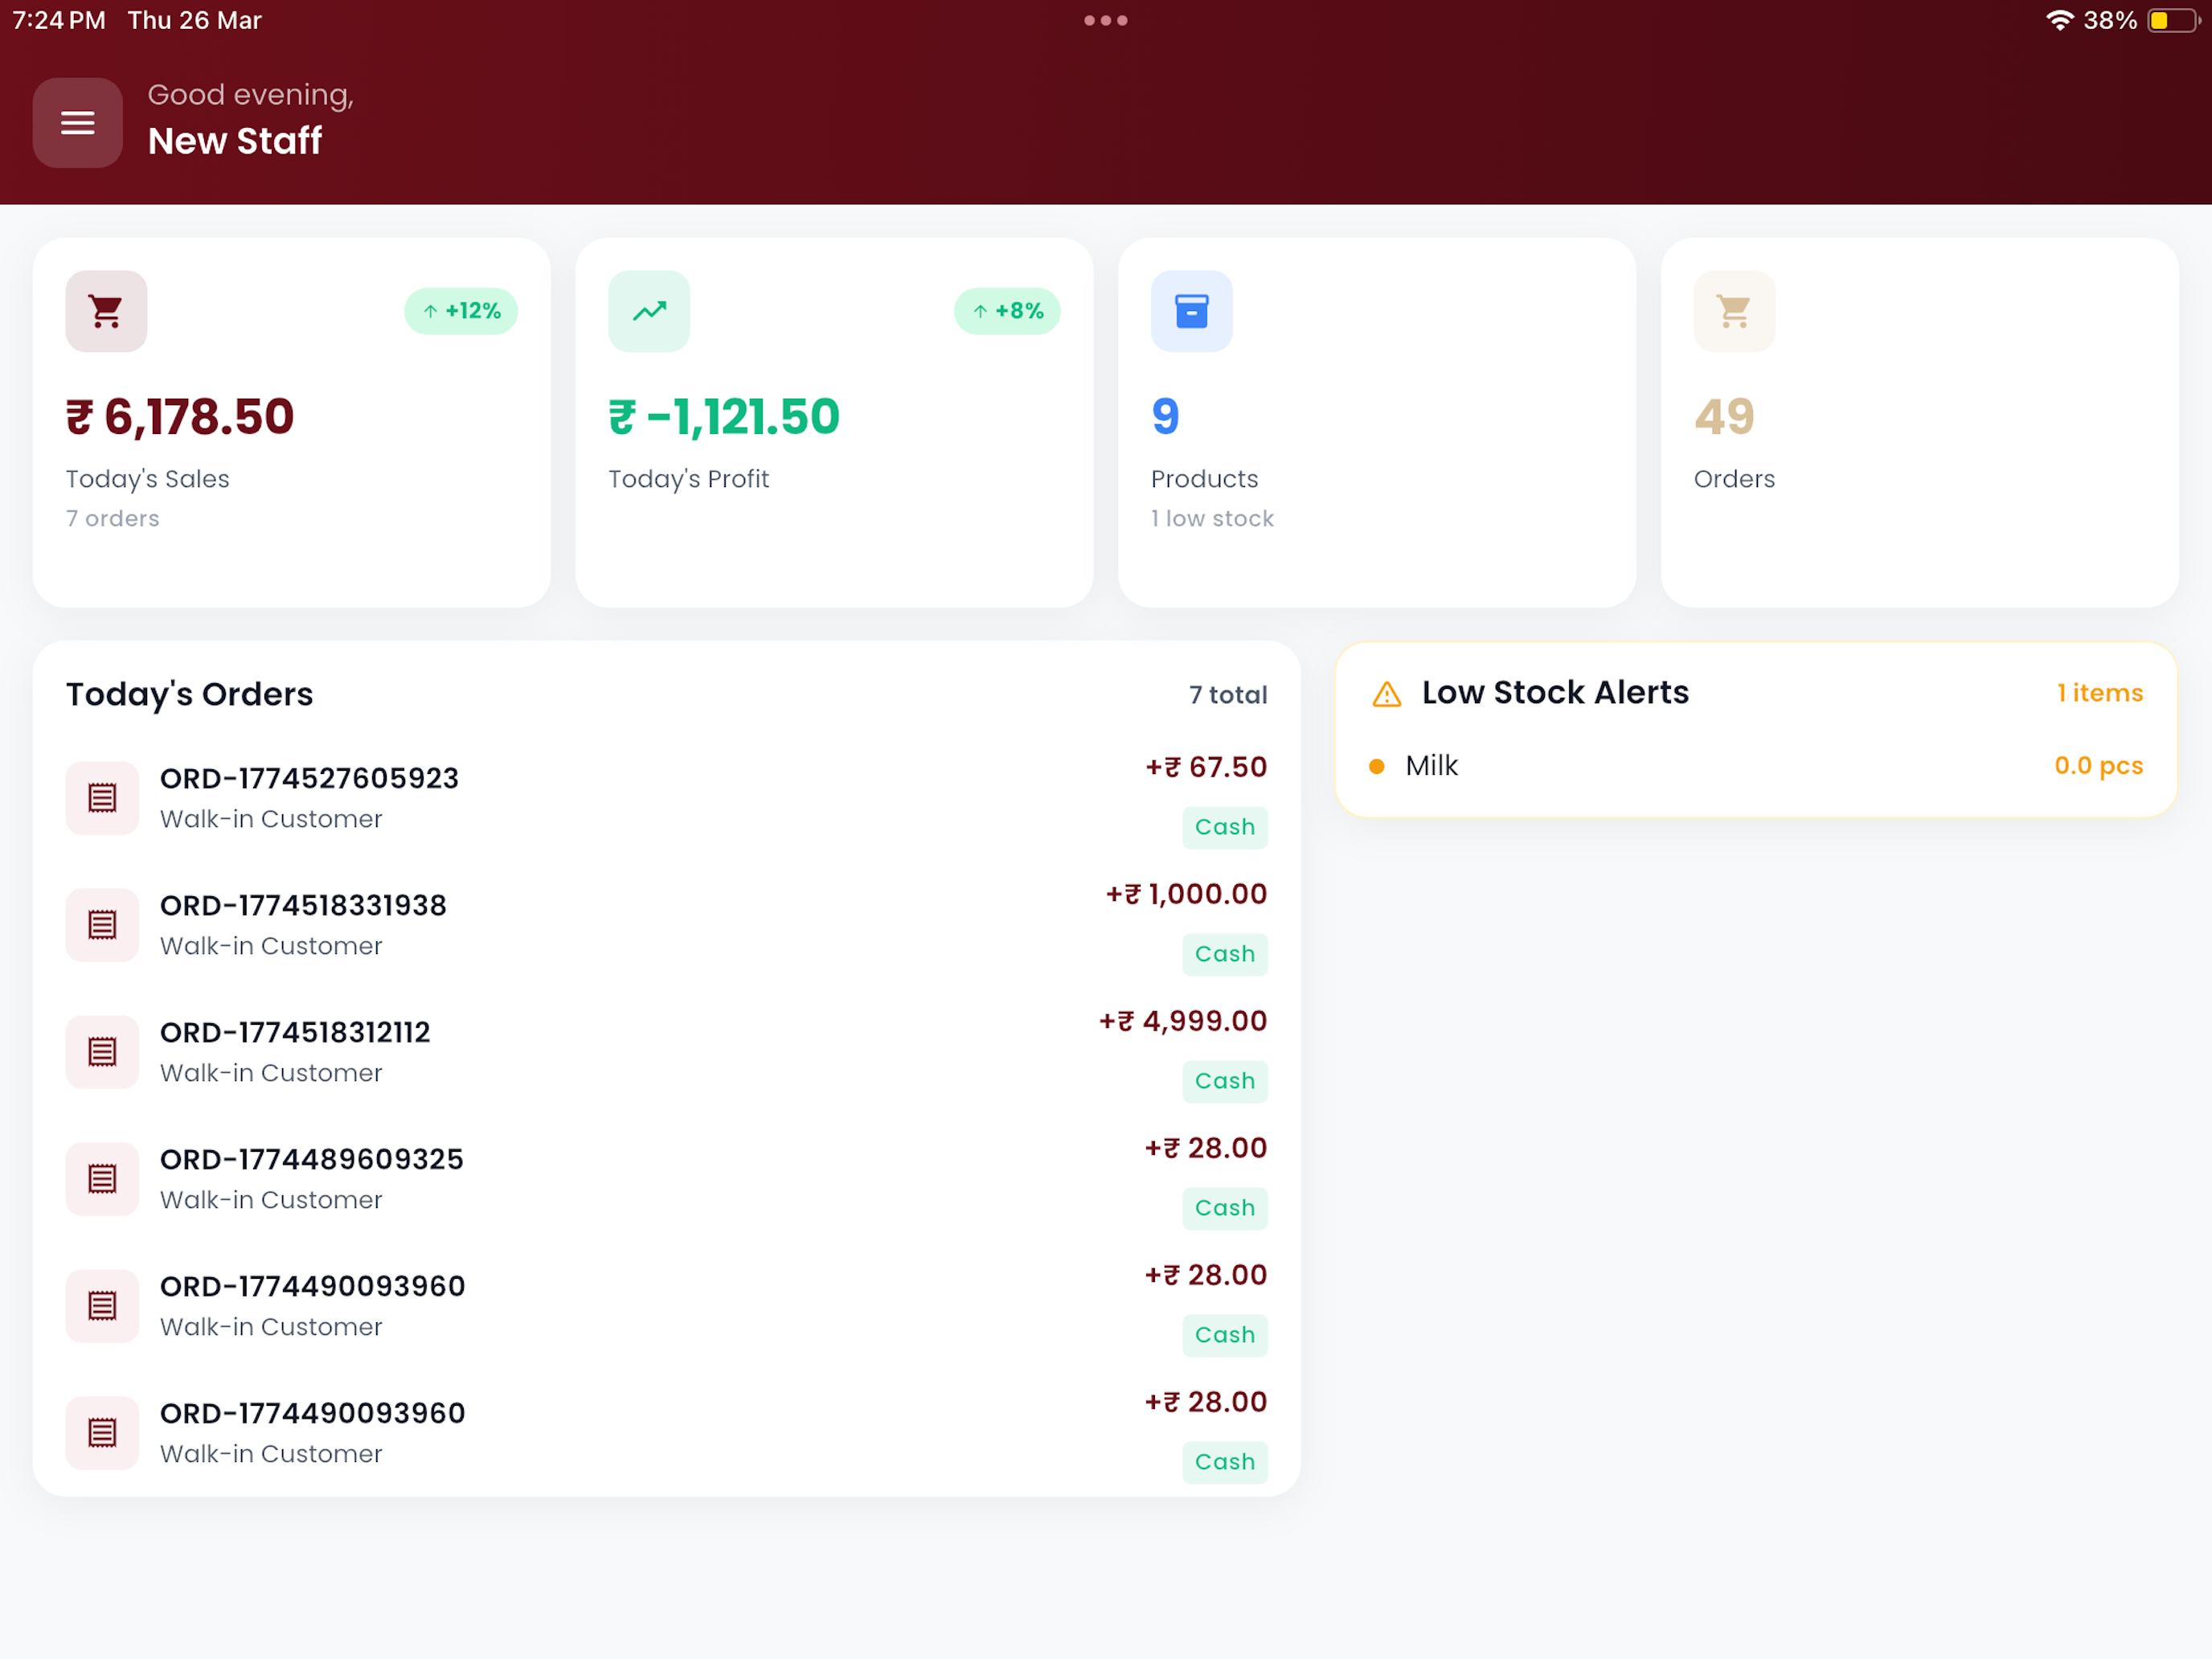Tap the Products box icon

[x=1191, y=311]
